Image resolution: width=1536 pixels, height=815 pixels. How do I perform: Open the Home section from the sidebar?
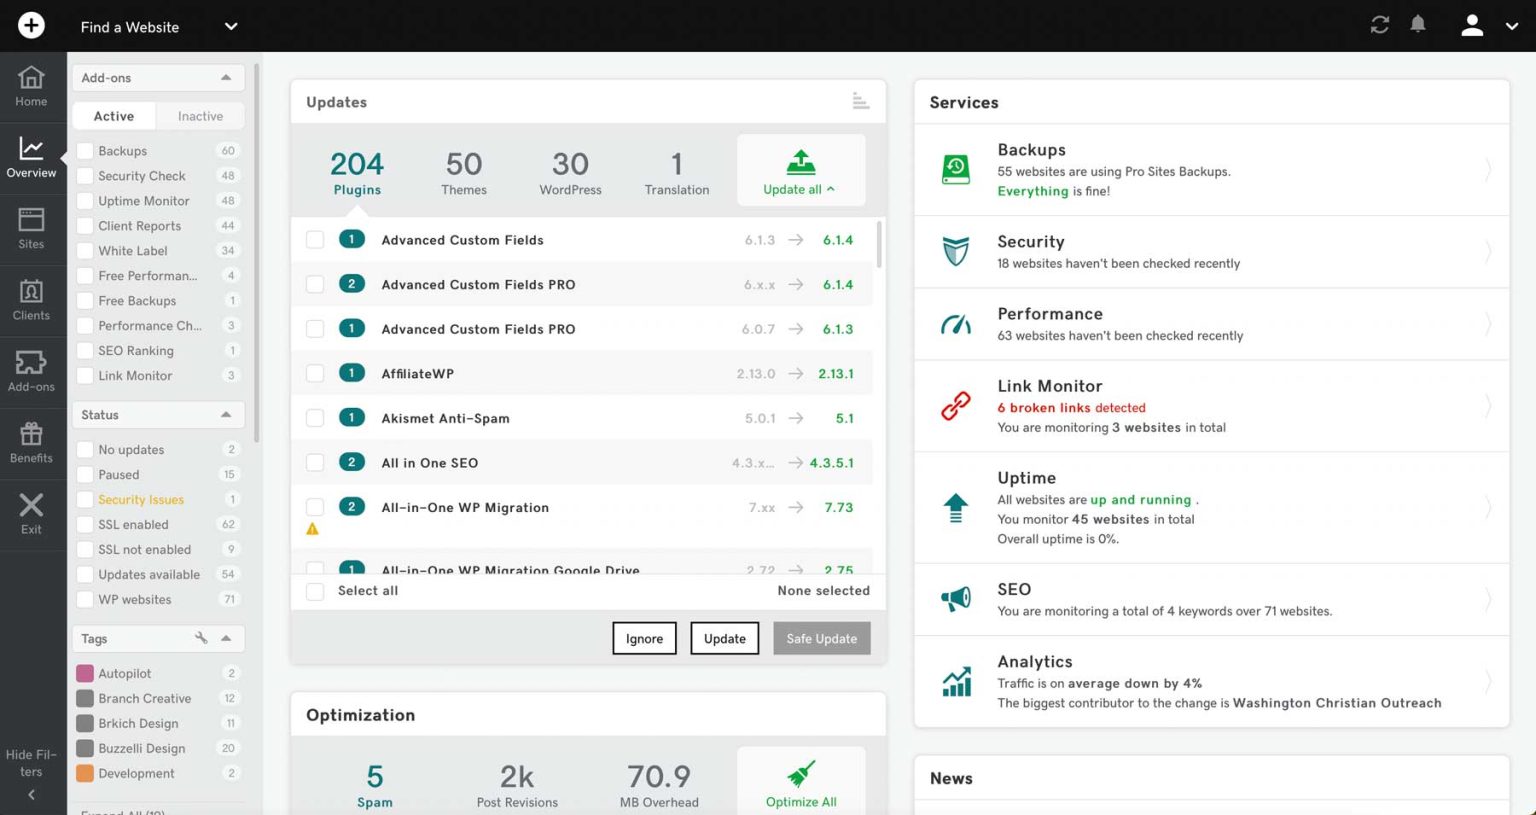point(31,87)
